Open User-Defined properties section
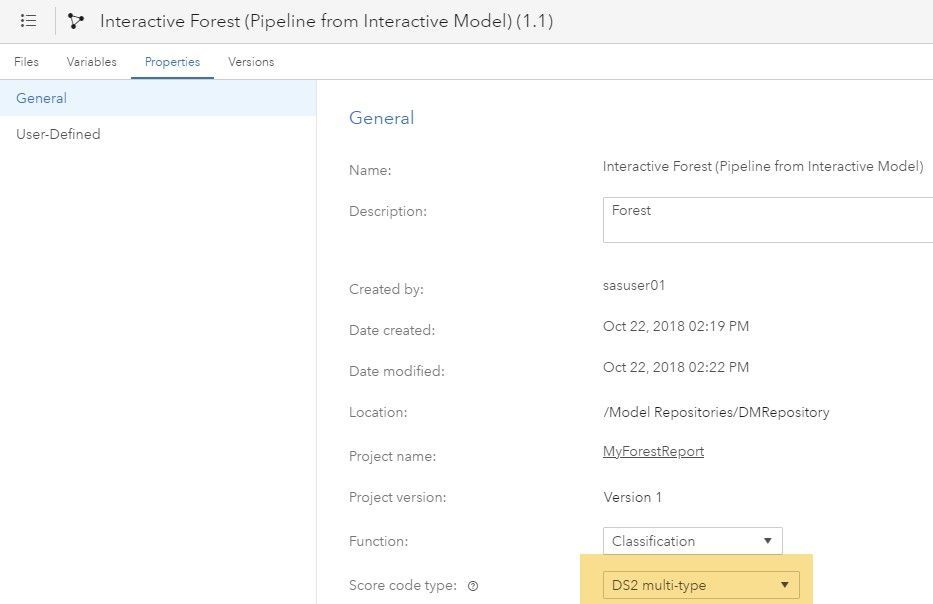Viewport: 933px width, 604px height. pyautogui.click(x=58, y=134)
